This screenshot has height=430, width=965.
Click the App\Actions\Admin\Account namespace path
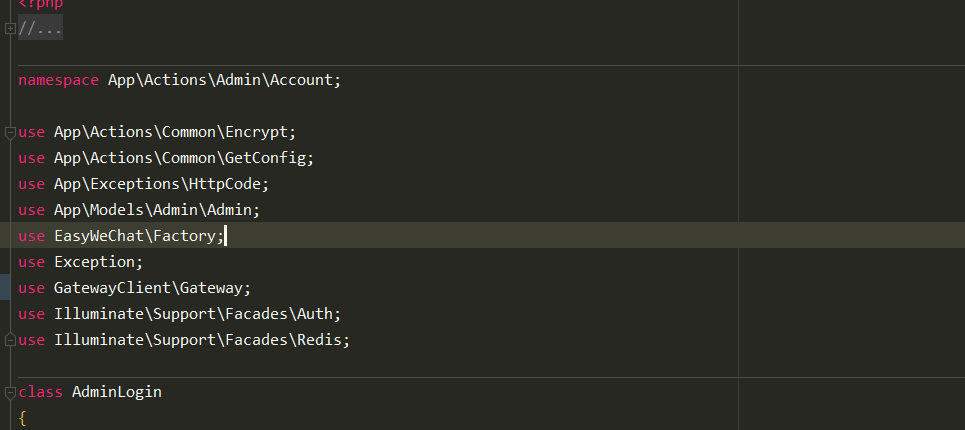pos(221,80)
